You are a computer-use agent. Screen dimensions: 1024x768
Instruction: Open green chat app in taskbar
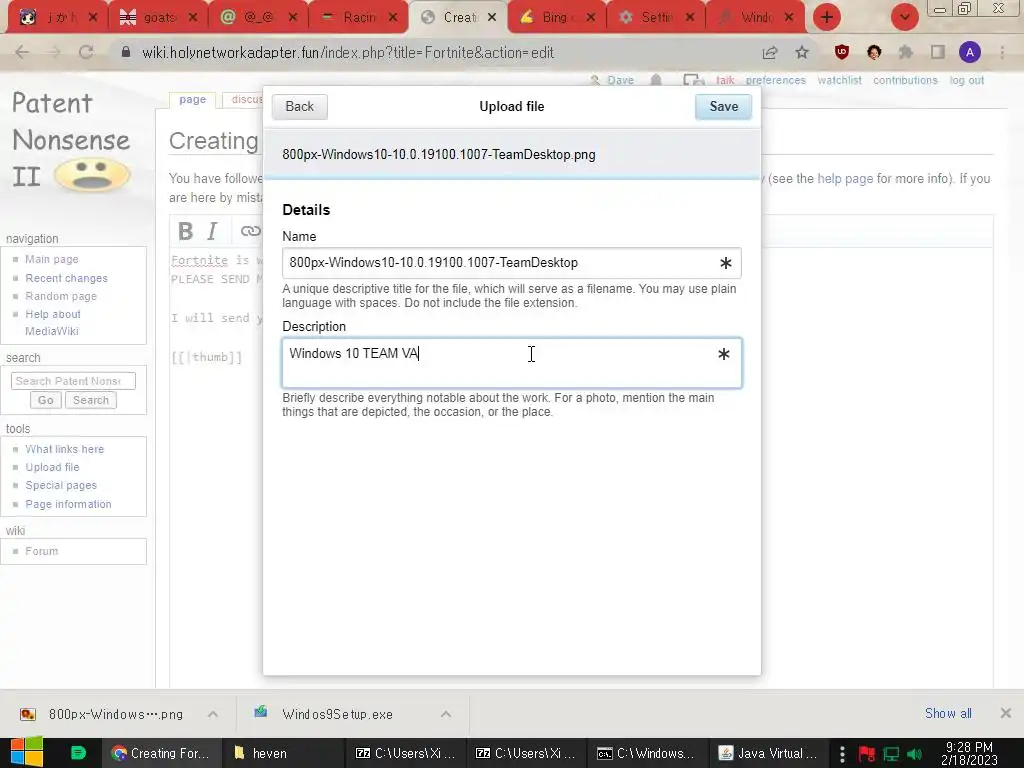pyautogui.click(x=78, y=753)
